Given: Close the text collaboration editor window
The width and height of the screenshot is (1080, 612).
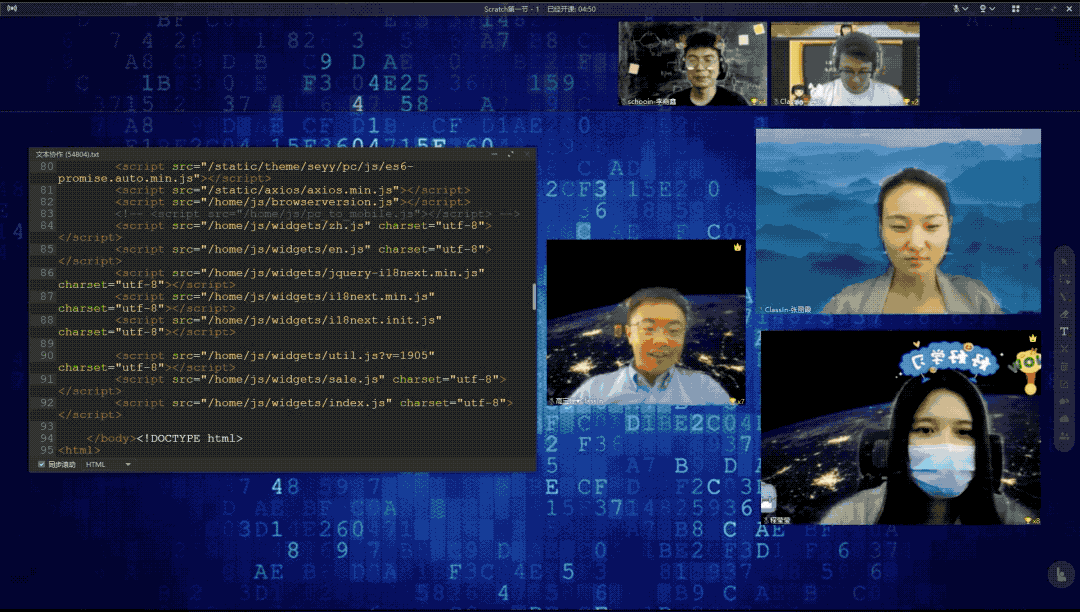Looking at the screenshot, I should pos(527,154).
